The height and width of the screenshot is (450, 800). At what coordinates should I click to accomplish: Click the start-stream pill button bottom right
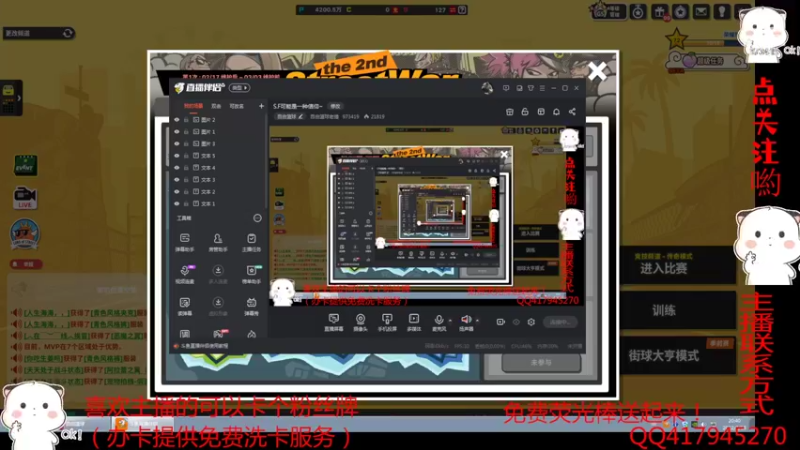[x=560, y=322]
